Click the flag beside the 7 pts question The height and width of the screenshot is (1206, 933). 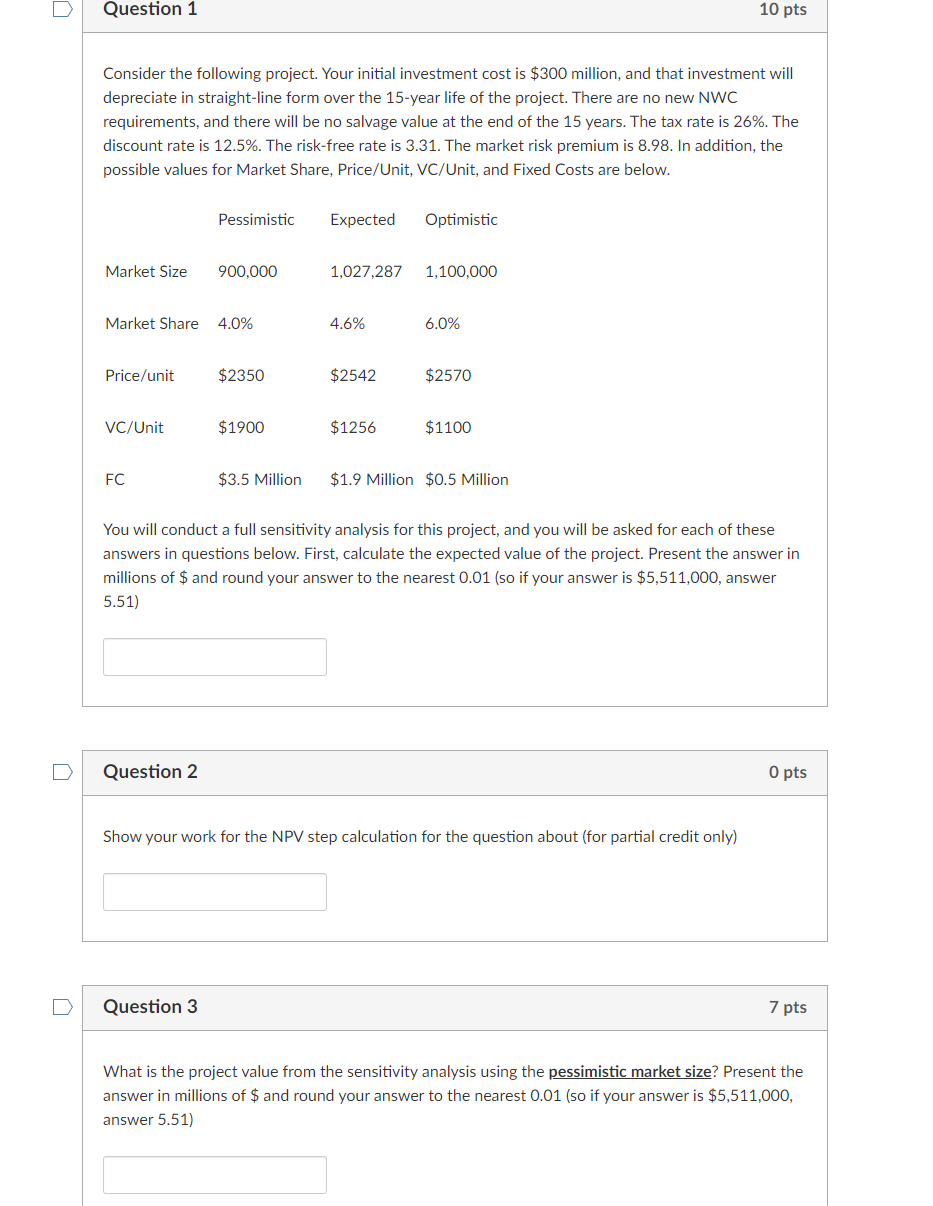pos(60,1008)
